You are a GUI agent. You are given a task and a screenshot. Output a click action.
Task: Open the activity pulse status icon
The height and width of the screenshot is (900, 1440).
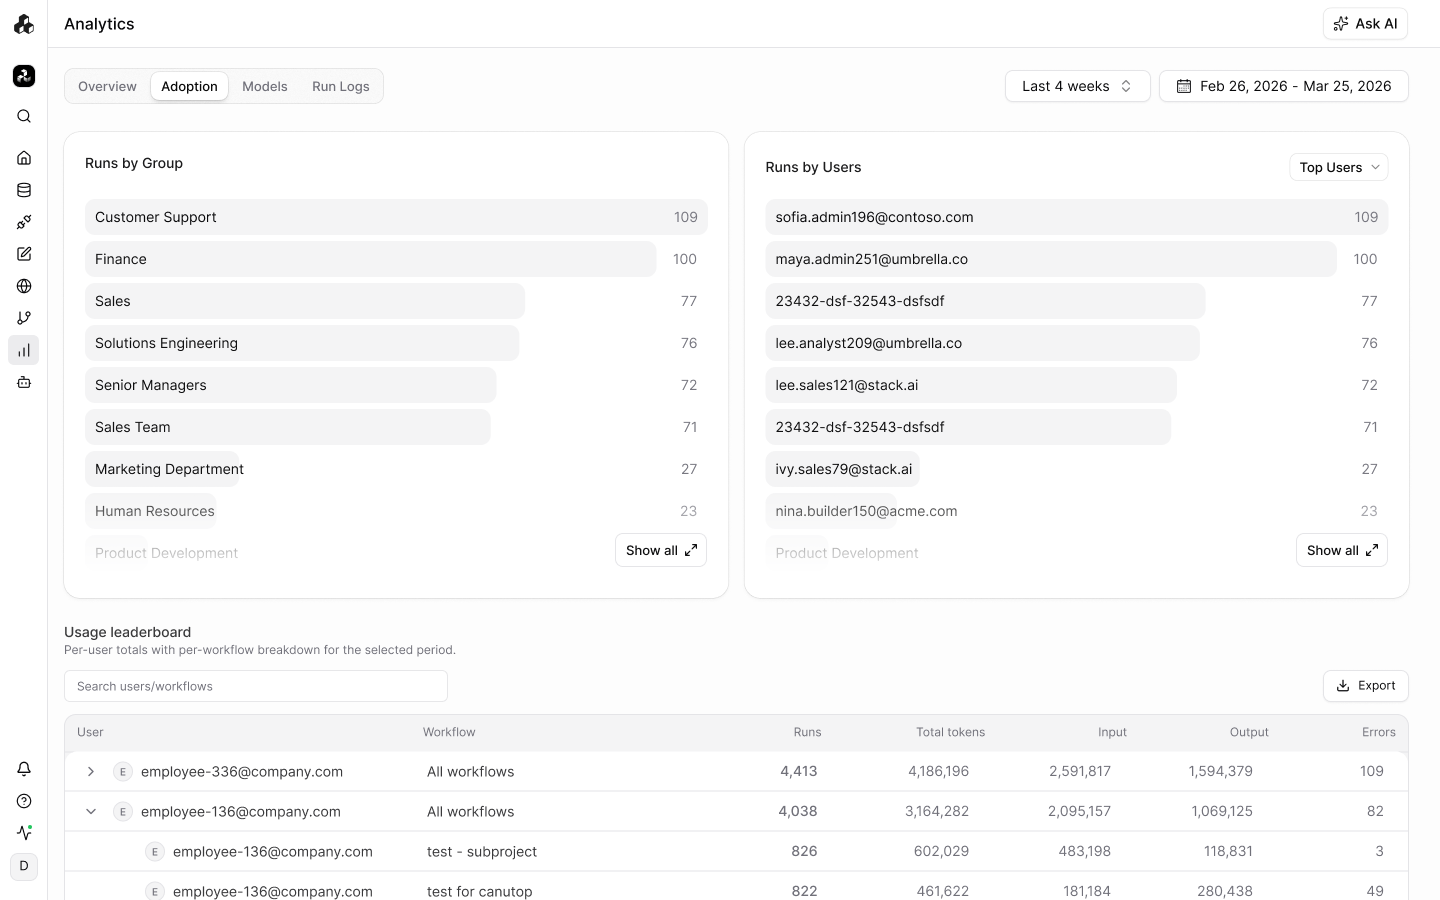[x=24, y=832]
